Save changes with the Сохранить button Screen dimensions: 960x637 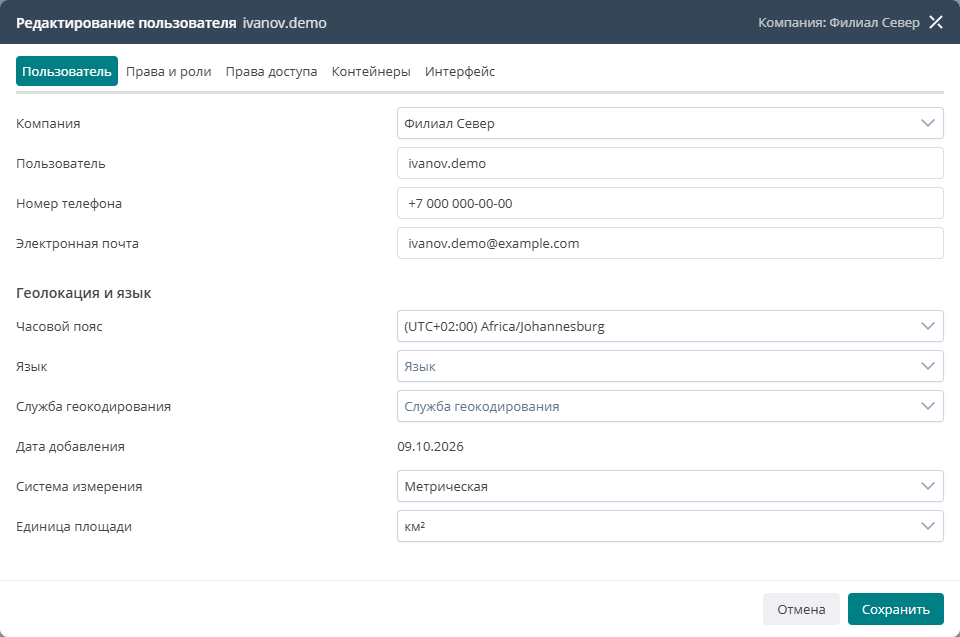point(896,609)
